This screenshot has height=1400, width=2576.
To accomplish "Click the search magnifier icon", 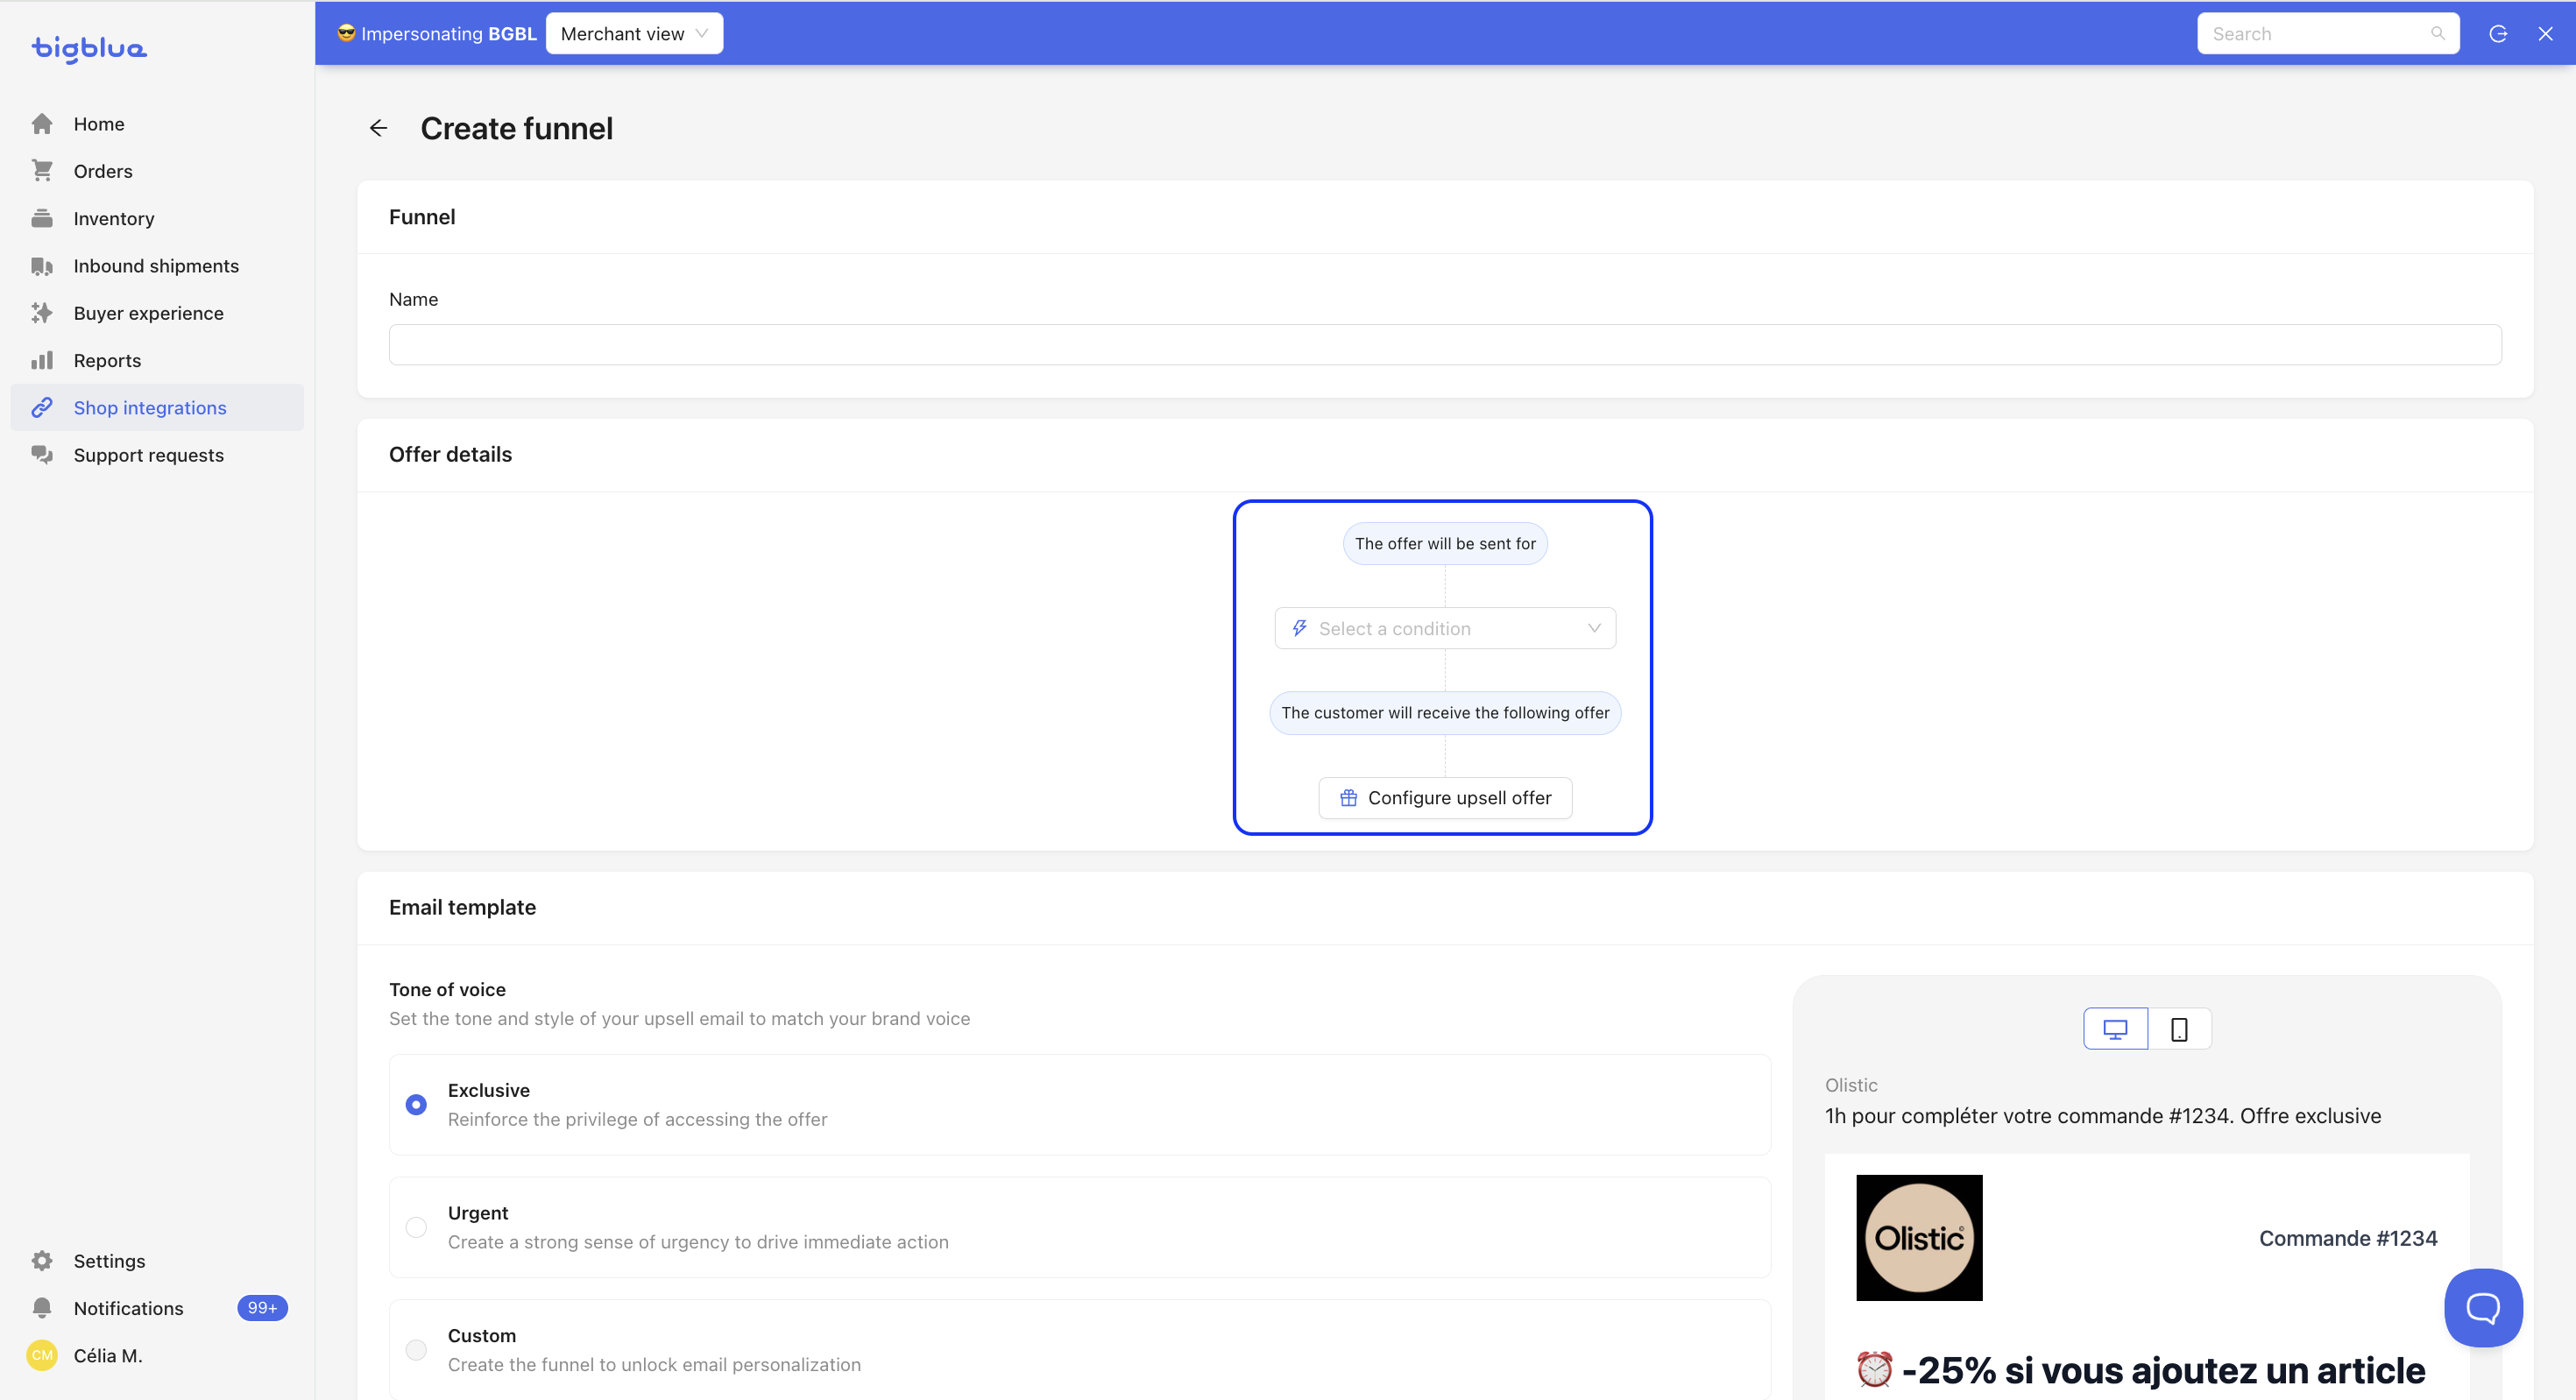I will click(2438, 33).
